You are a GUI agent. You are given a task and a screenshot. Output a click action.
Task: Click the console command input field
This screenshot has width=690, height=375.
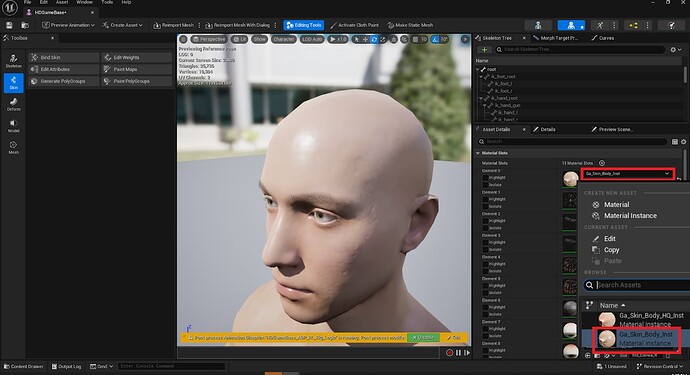(x=172, y=366)
